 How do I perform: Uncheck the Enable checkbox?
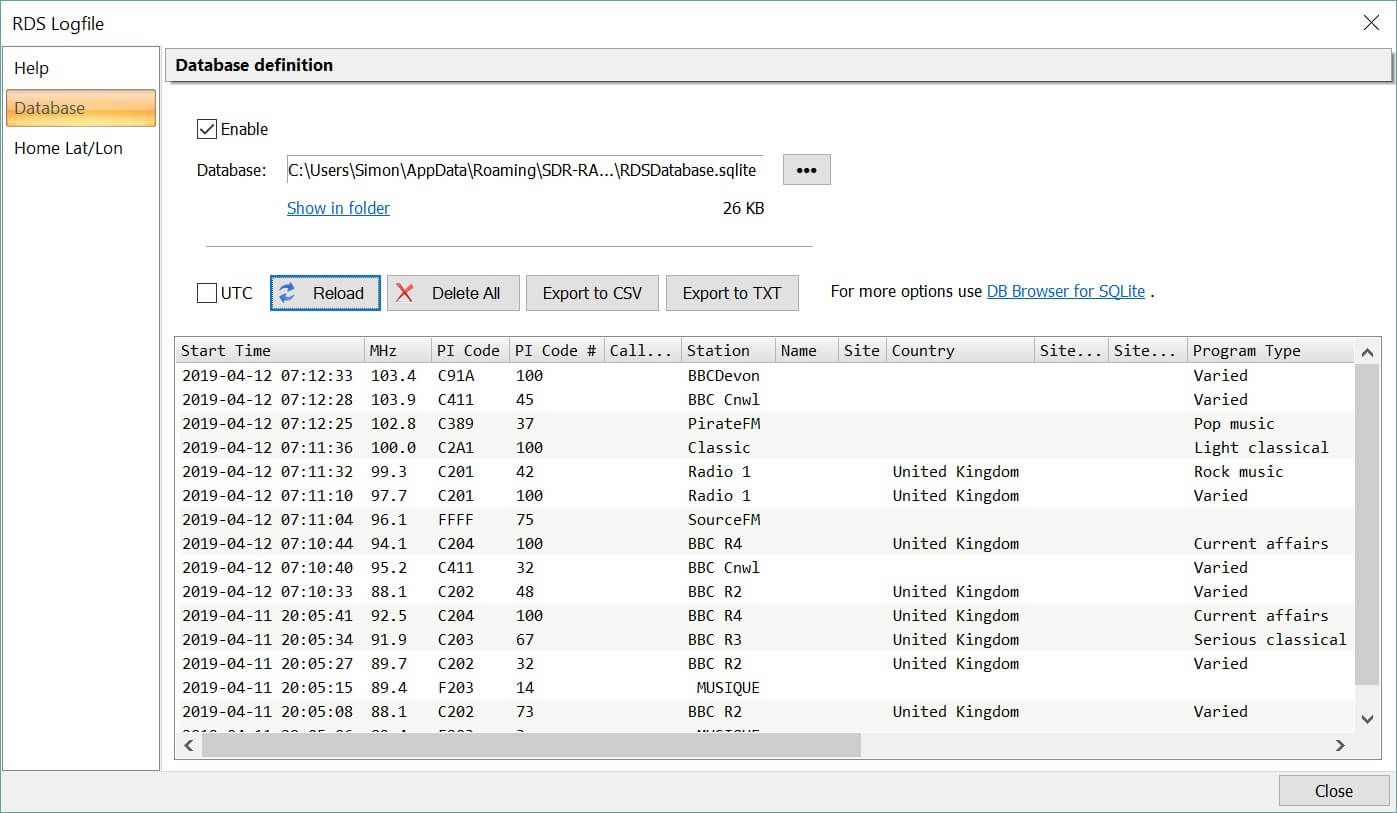pos(208,129)
